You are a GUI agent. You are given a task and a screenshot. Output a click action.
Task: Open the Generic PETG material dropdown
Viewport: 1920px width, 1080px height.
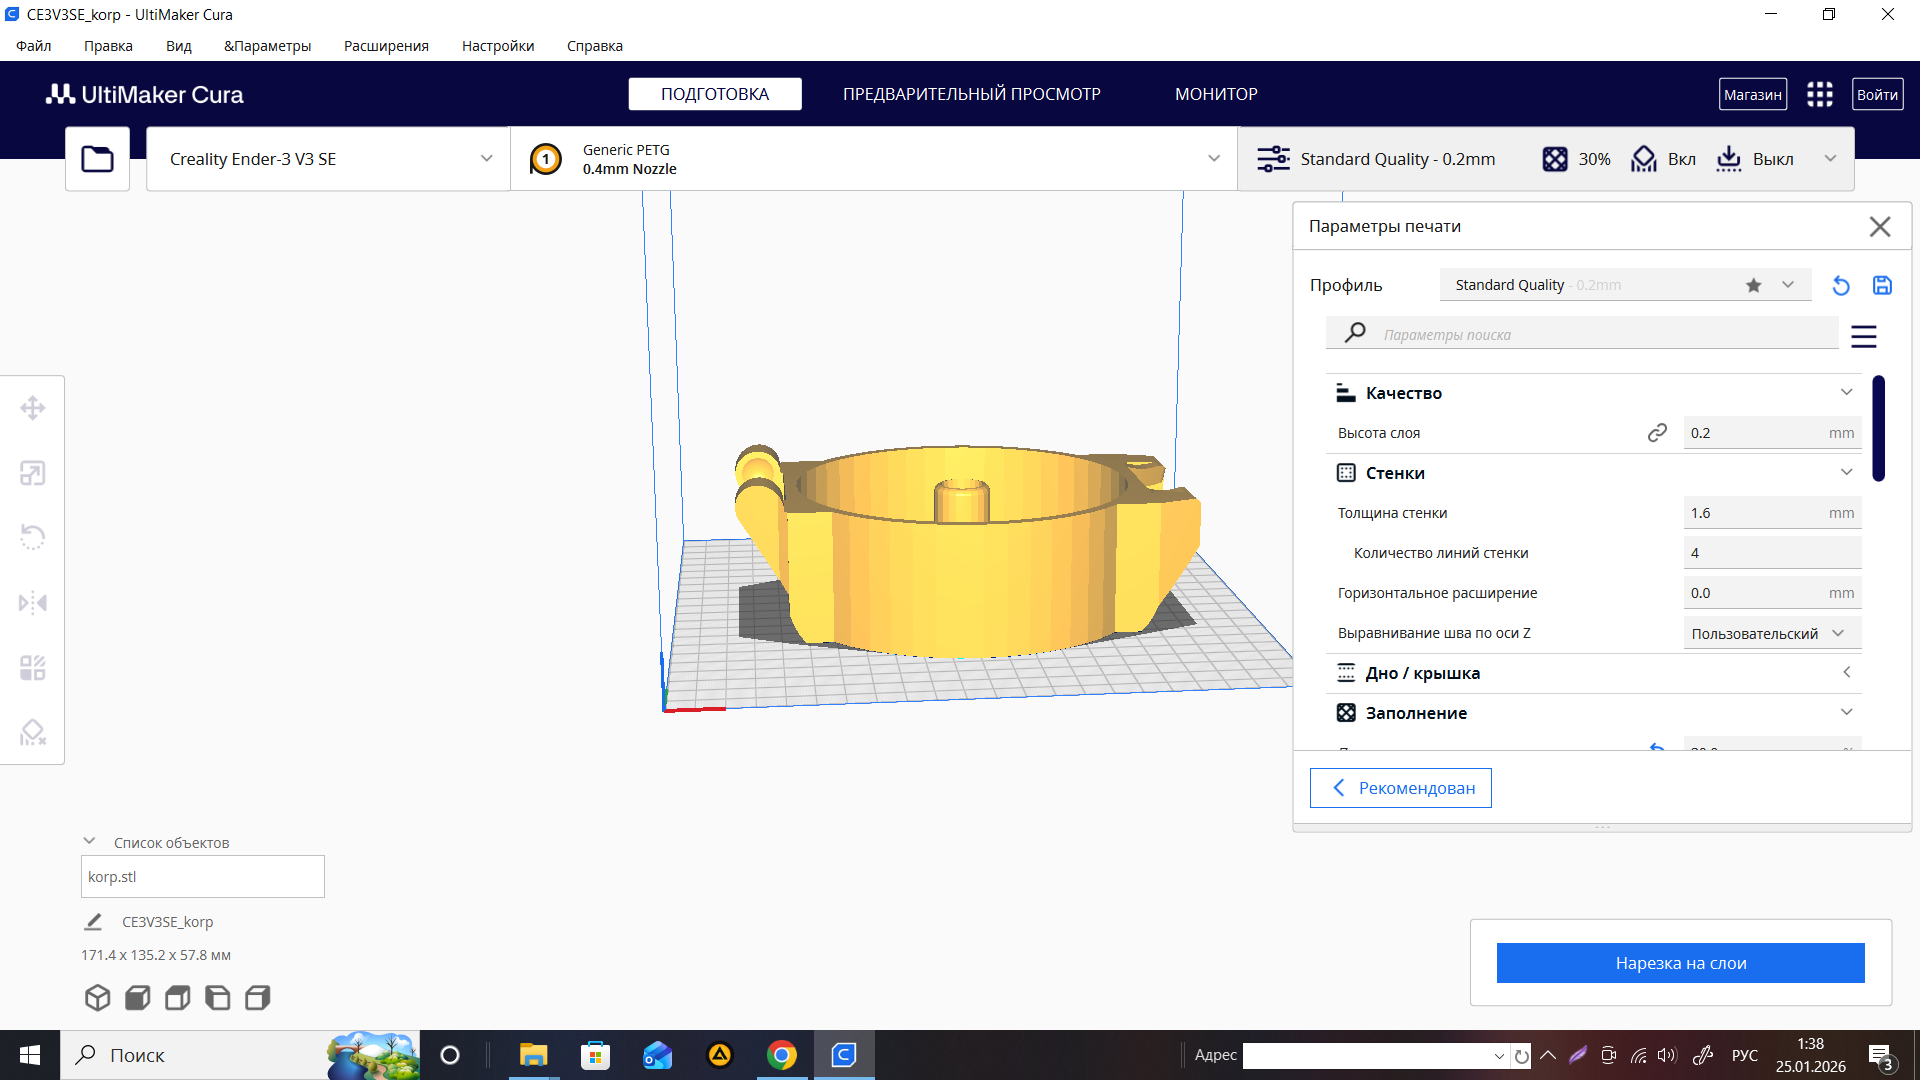[874, 159]
